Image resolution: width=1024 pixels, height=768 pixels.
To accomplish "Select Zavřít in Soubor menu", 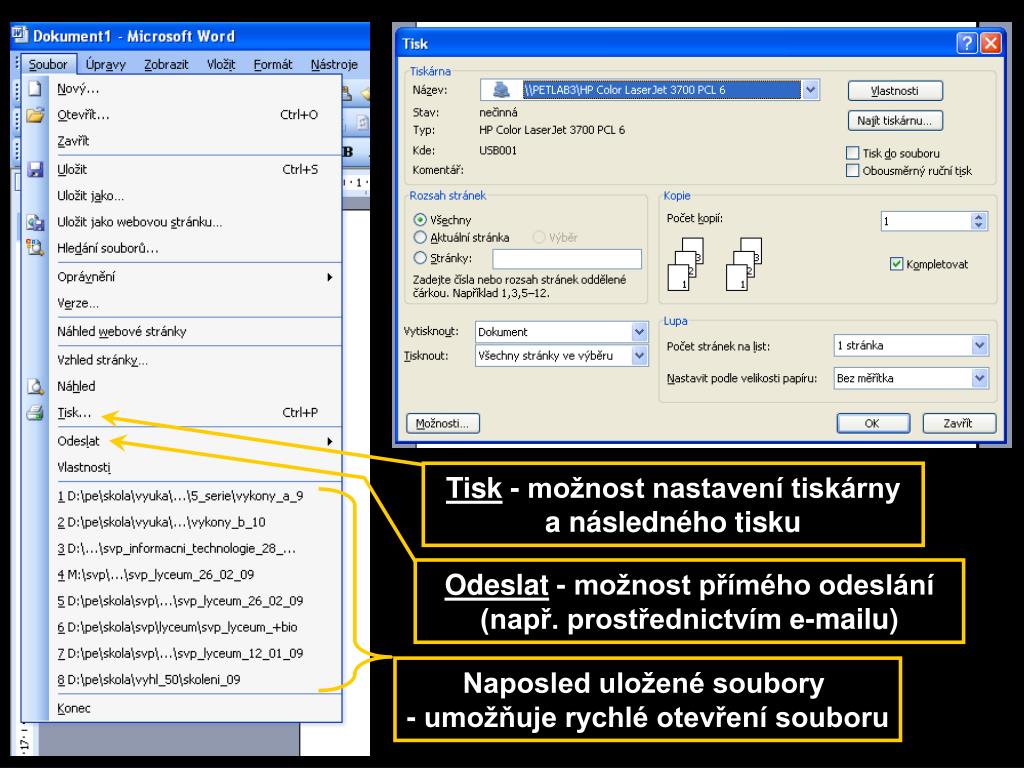I will [183, 141].
